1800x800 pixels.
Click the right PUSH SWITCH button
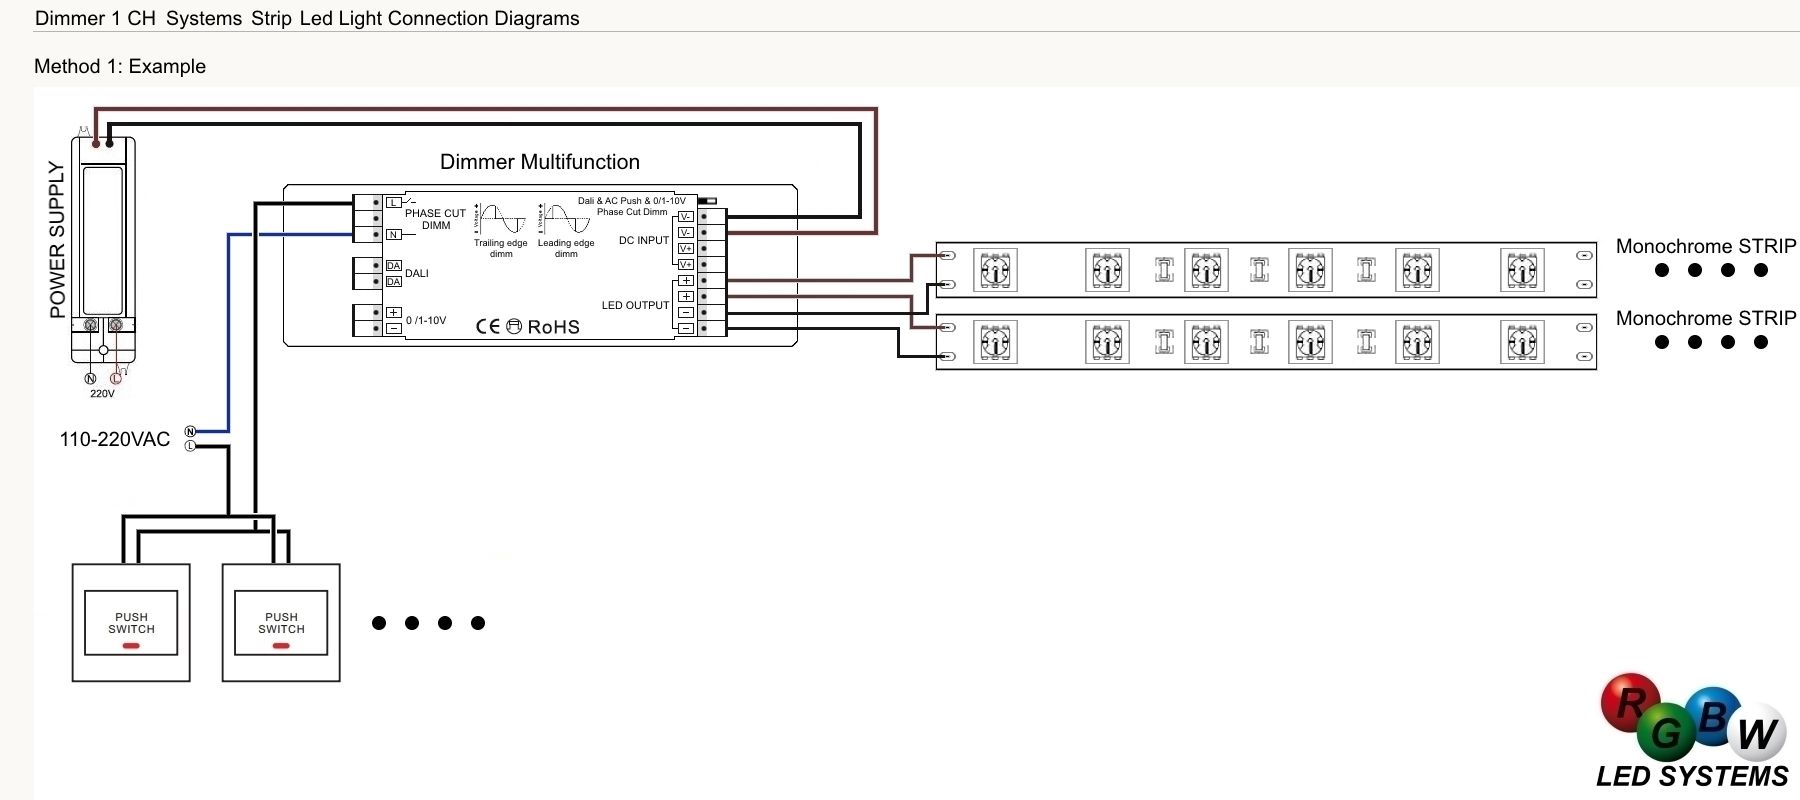pyautogui.click(x=281, y=623)
